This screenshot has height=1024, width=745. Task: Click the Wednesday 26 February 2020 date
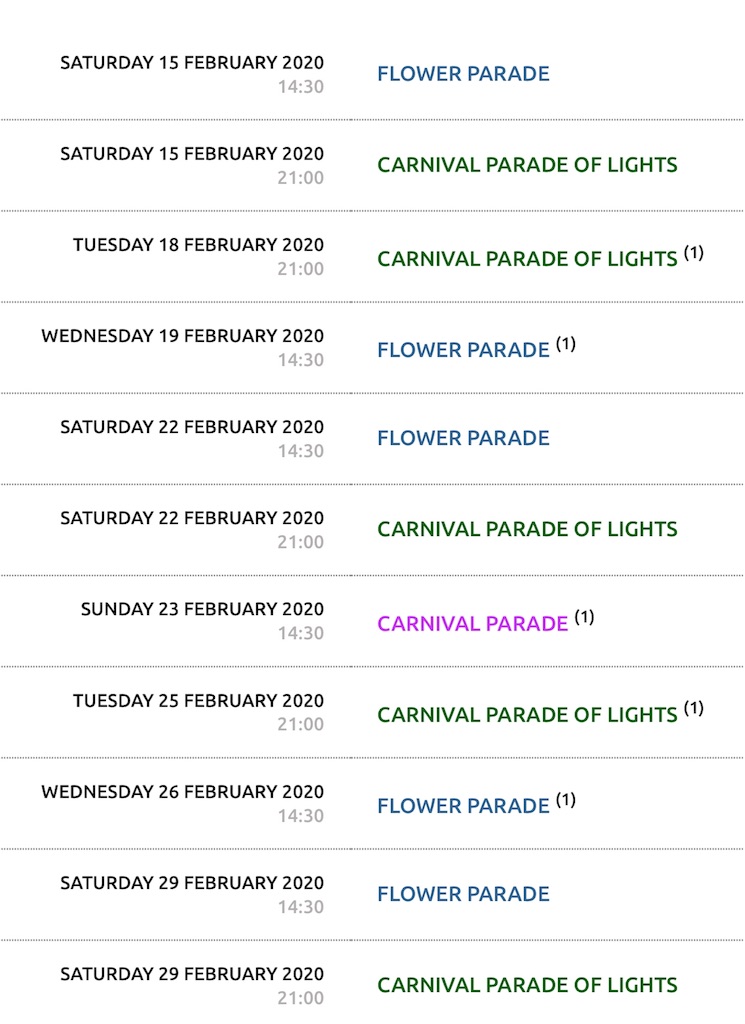pos(183,792)
